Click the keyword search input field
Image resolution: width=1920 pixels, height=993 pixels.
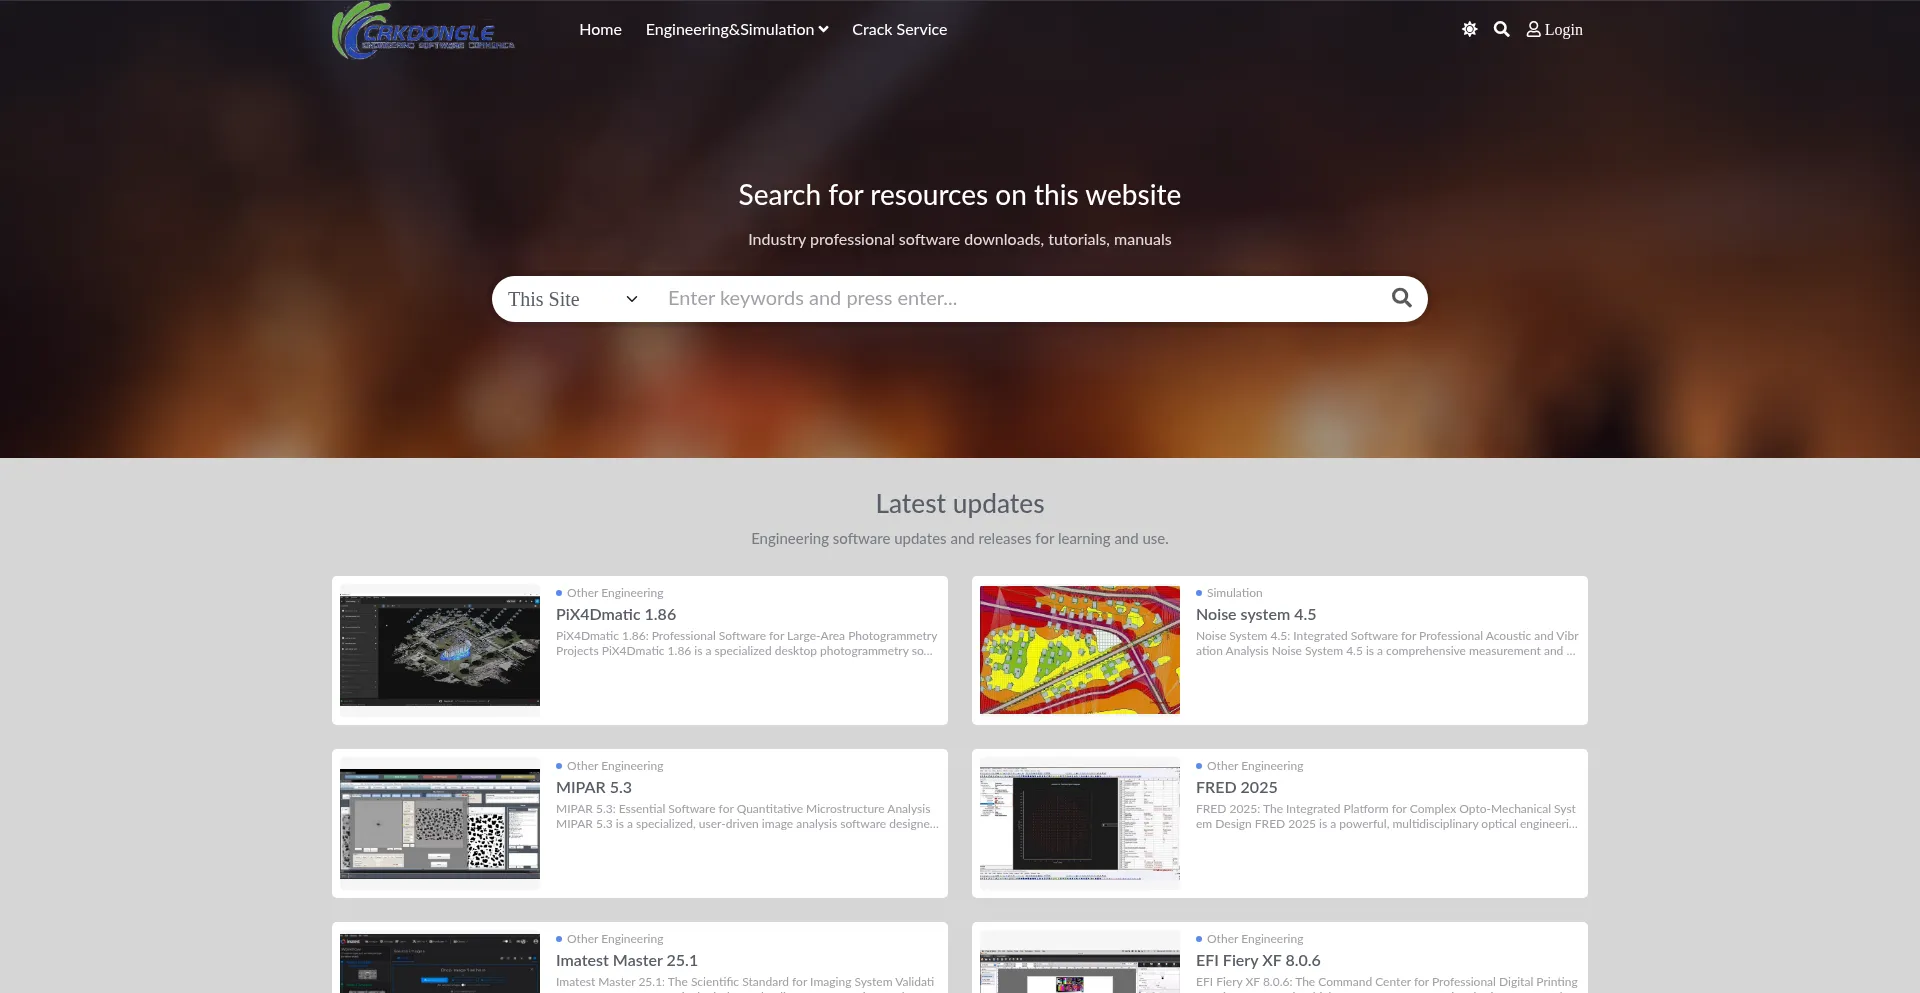click(x=1020, y=299)
